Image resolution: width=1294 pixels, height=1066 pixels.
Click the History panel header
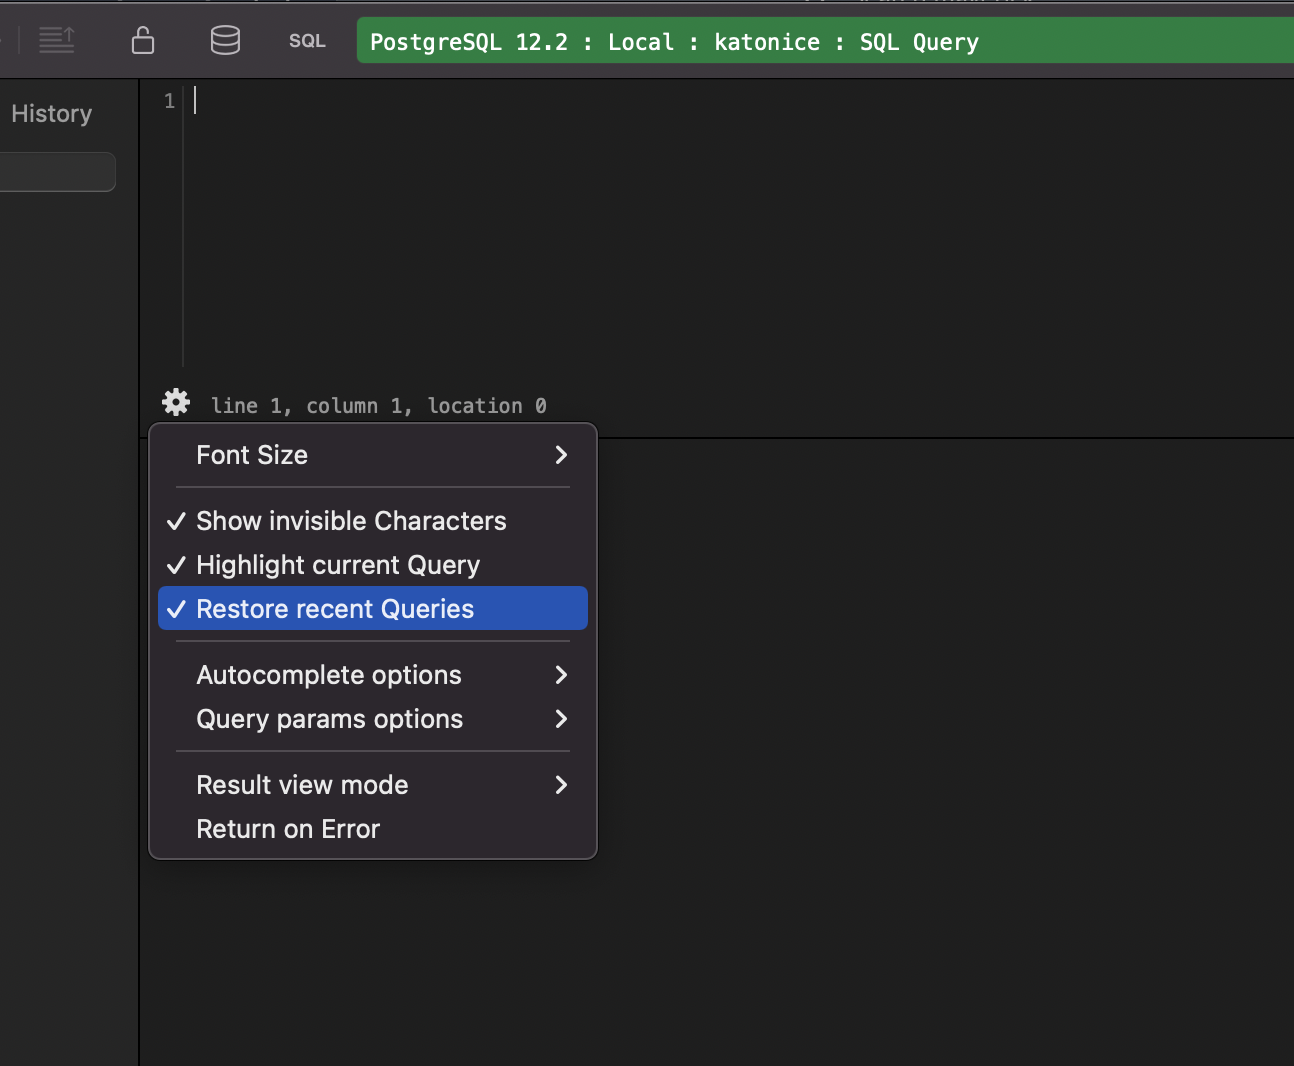(x=51, y=113)
